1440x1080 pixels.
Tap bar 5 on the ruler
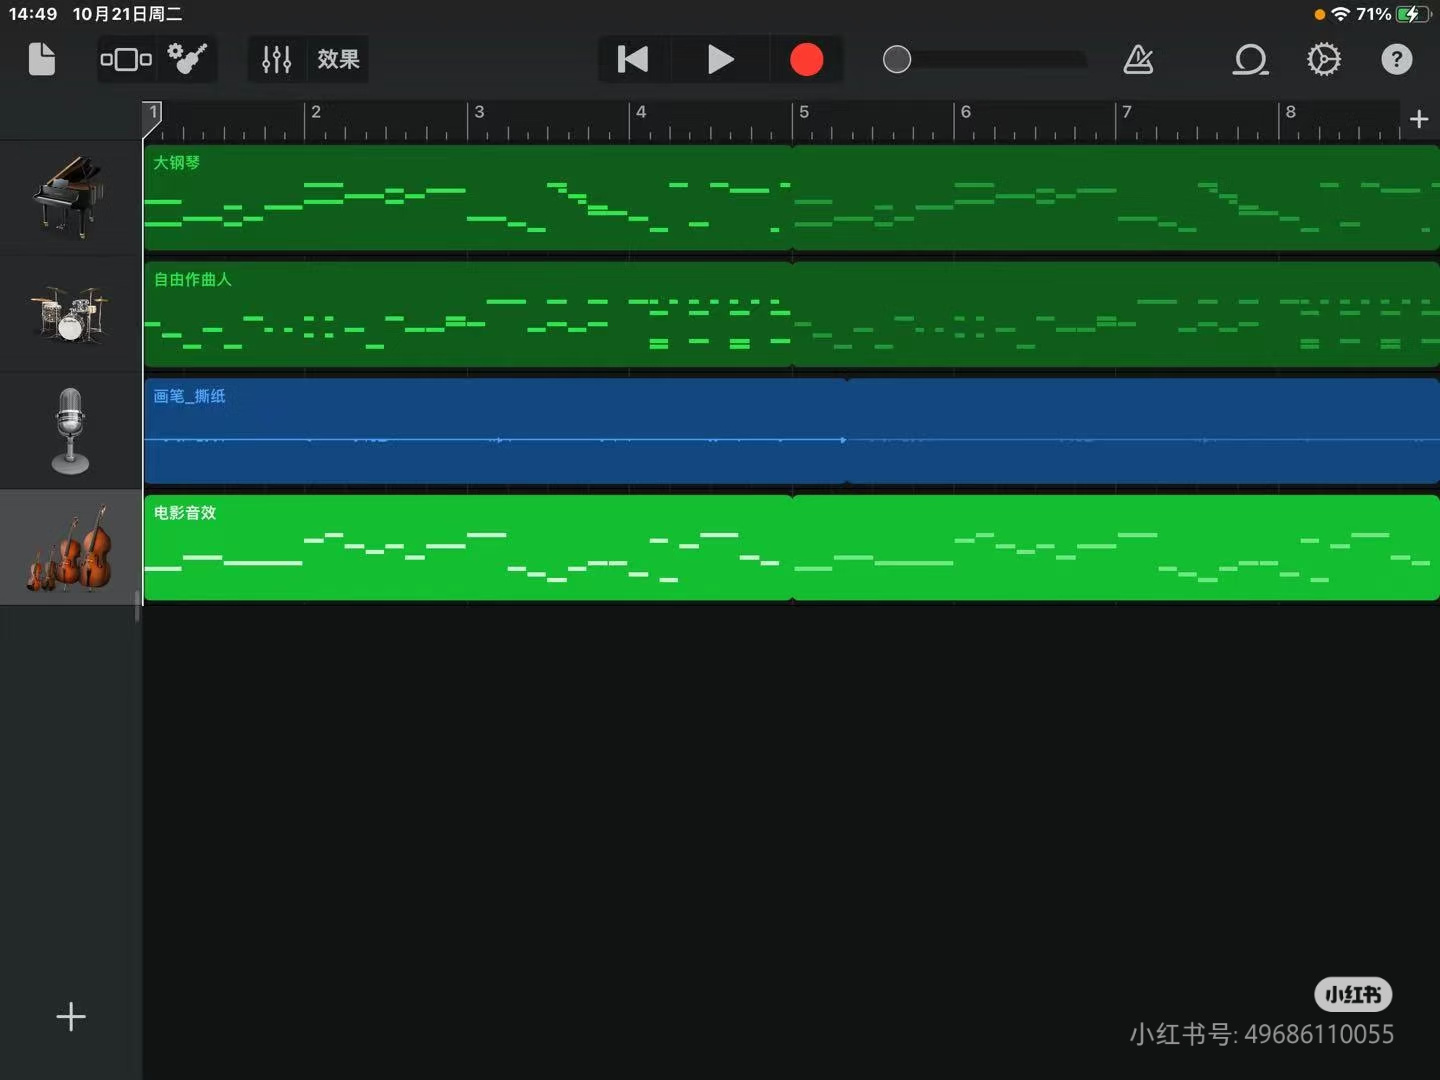tap(804, 112)
